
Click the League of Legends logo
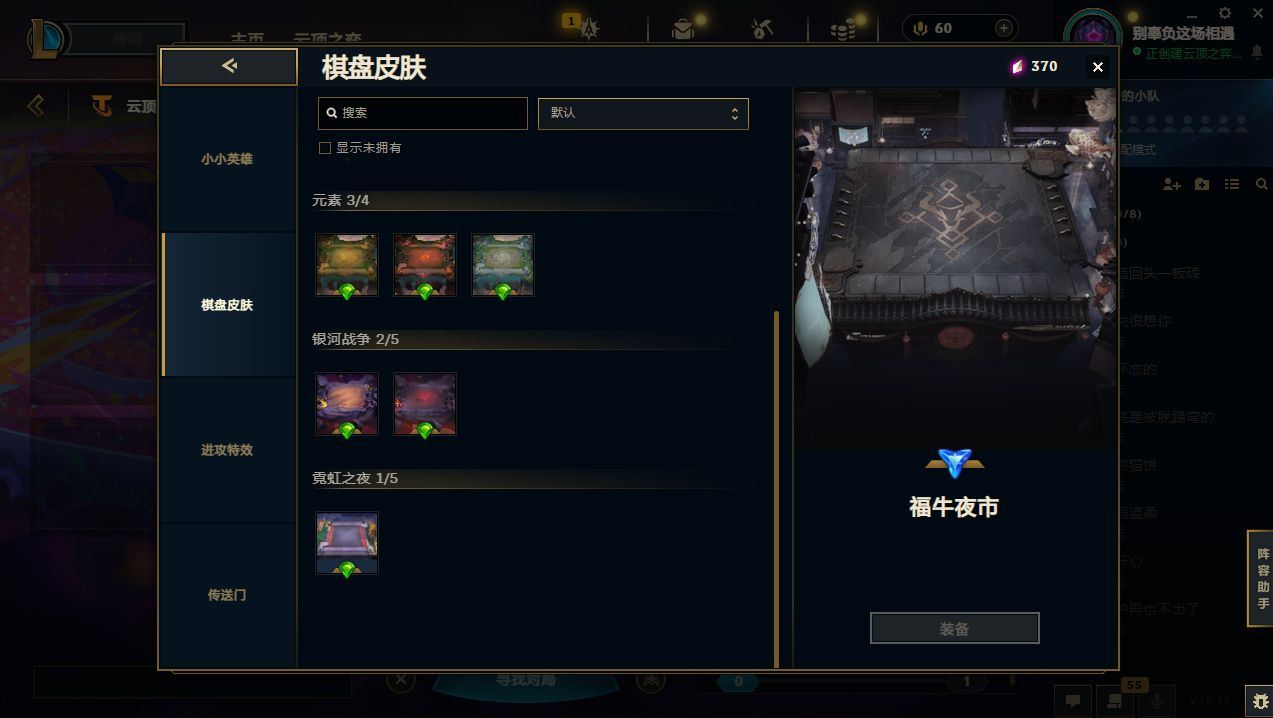coord(48,40)
